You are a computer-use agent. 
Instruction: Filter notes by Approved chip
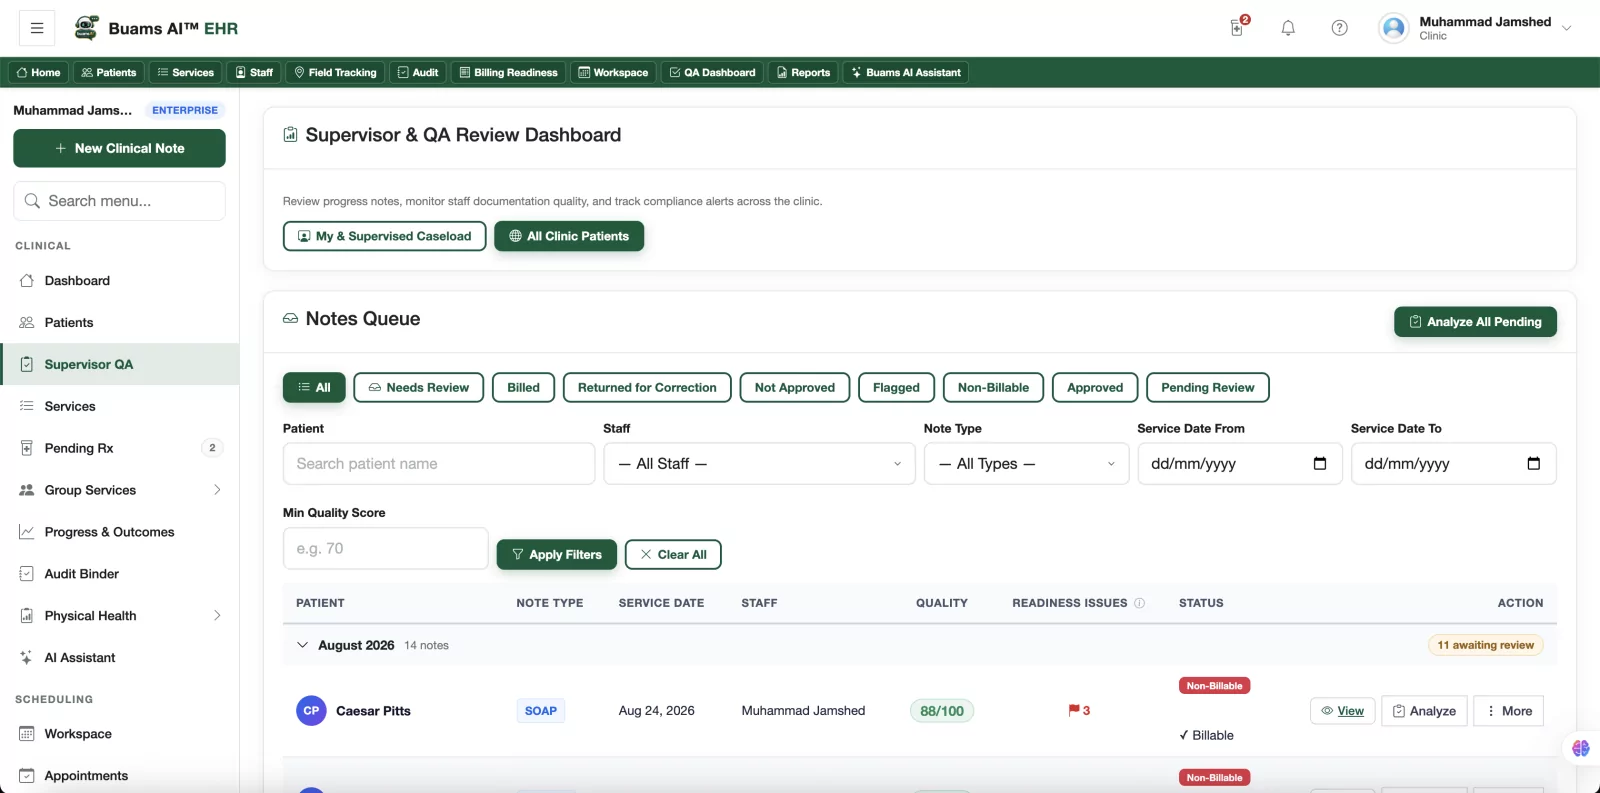coord(1095,388)
